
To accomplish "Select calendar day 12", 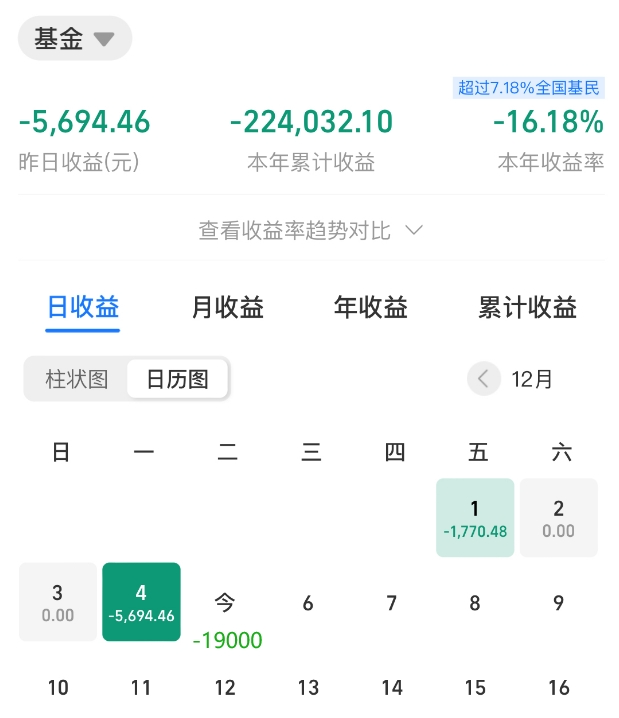I will pyautogui.click(x=225, y=688).
